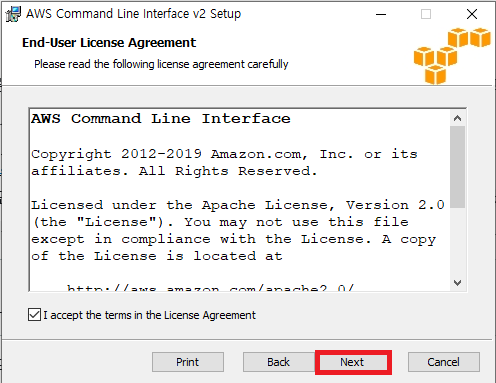The width and height of the screenshot is (496, 383).
Task: Cancel the AWS CLI installation
Action: coord(444,362)
